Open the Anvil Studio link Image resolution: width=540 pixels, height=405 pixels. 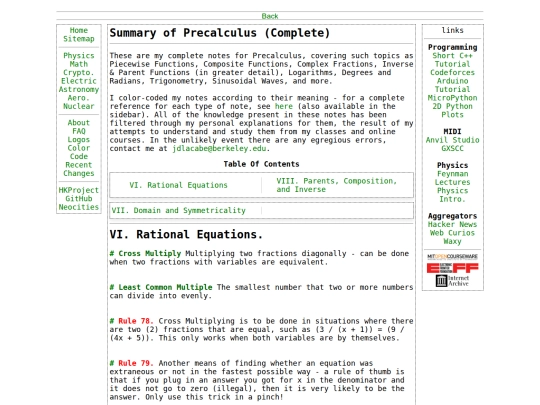tap(452, 140)
